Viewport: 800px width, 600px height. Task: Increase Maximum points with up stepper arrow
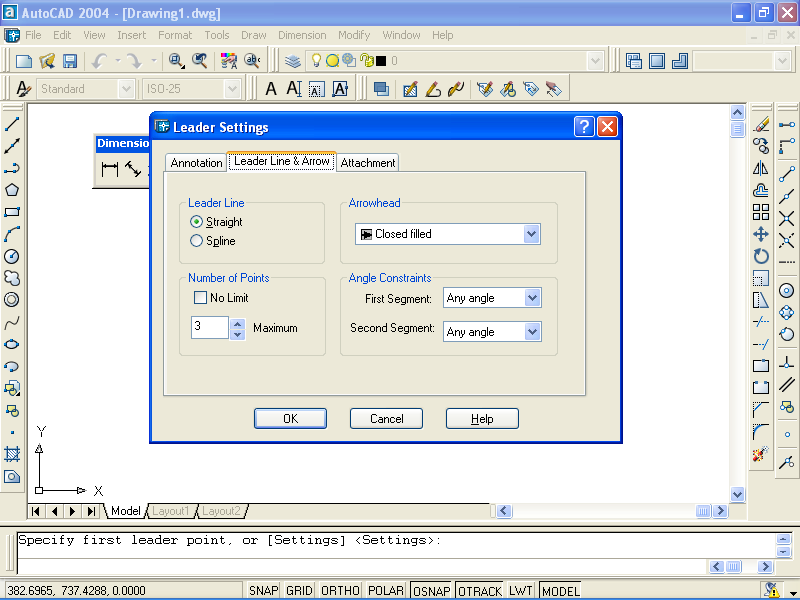(x=237, y=323)
